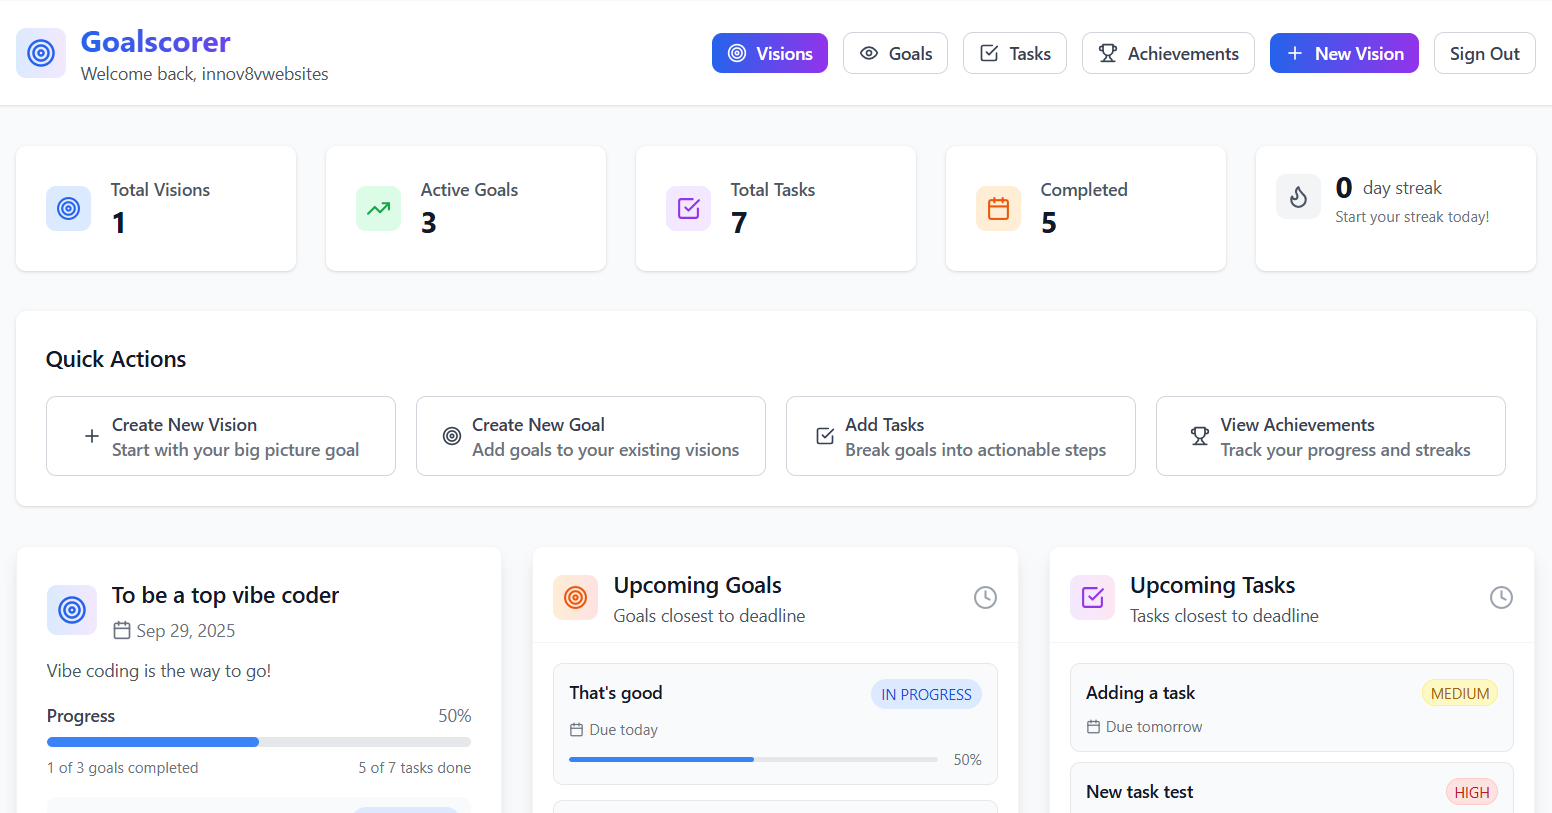Screen dimensions: 1552x813
Task: Click the 1 of 3 goals completed text
Action: click(x=122, y=768)
